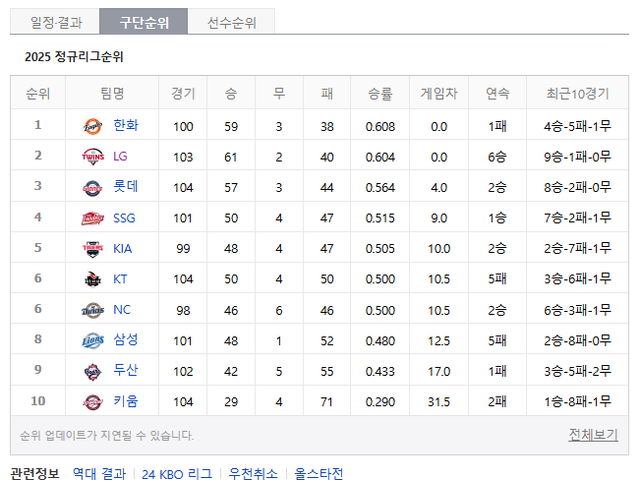640x494 pixels.
Task: Click the NC Dinos team logo
Action: (92, 310)
